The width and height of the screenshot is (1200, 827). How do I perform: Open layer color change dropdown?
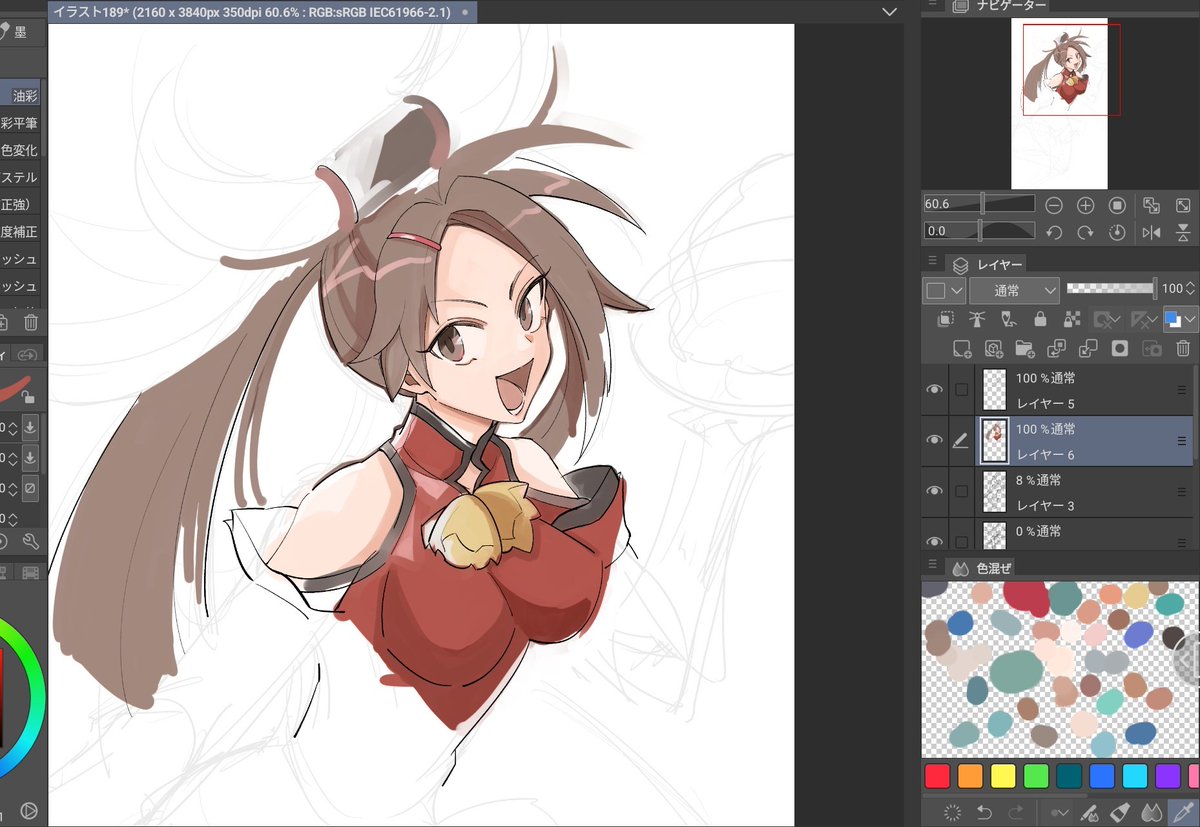tap(1180, 319)
